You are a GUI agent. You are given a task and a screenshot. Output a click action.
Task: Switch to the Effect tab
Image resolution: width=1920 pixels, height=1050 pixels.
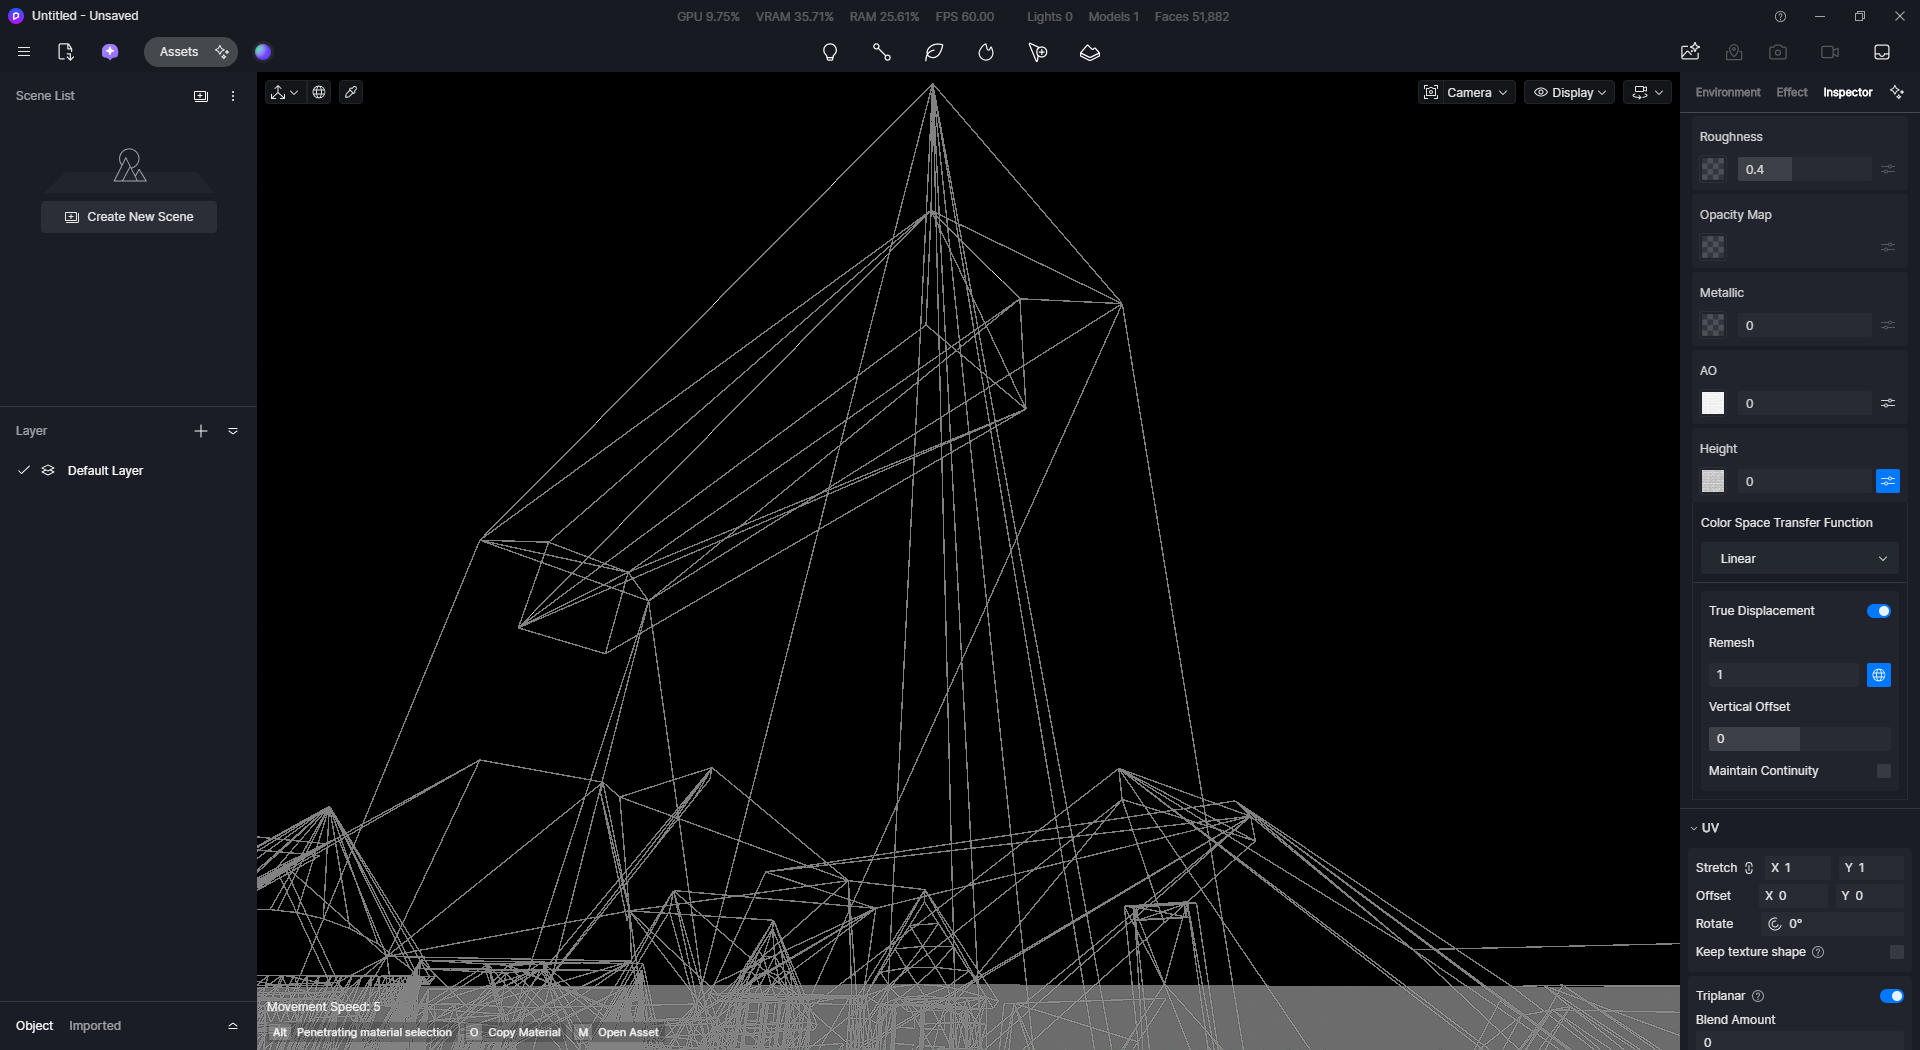(x=1791, y=92)
